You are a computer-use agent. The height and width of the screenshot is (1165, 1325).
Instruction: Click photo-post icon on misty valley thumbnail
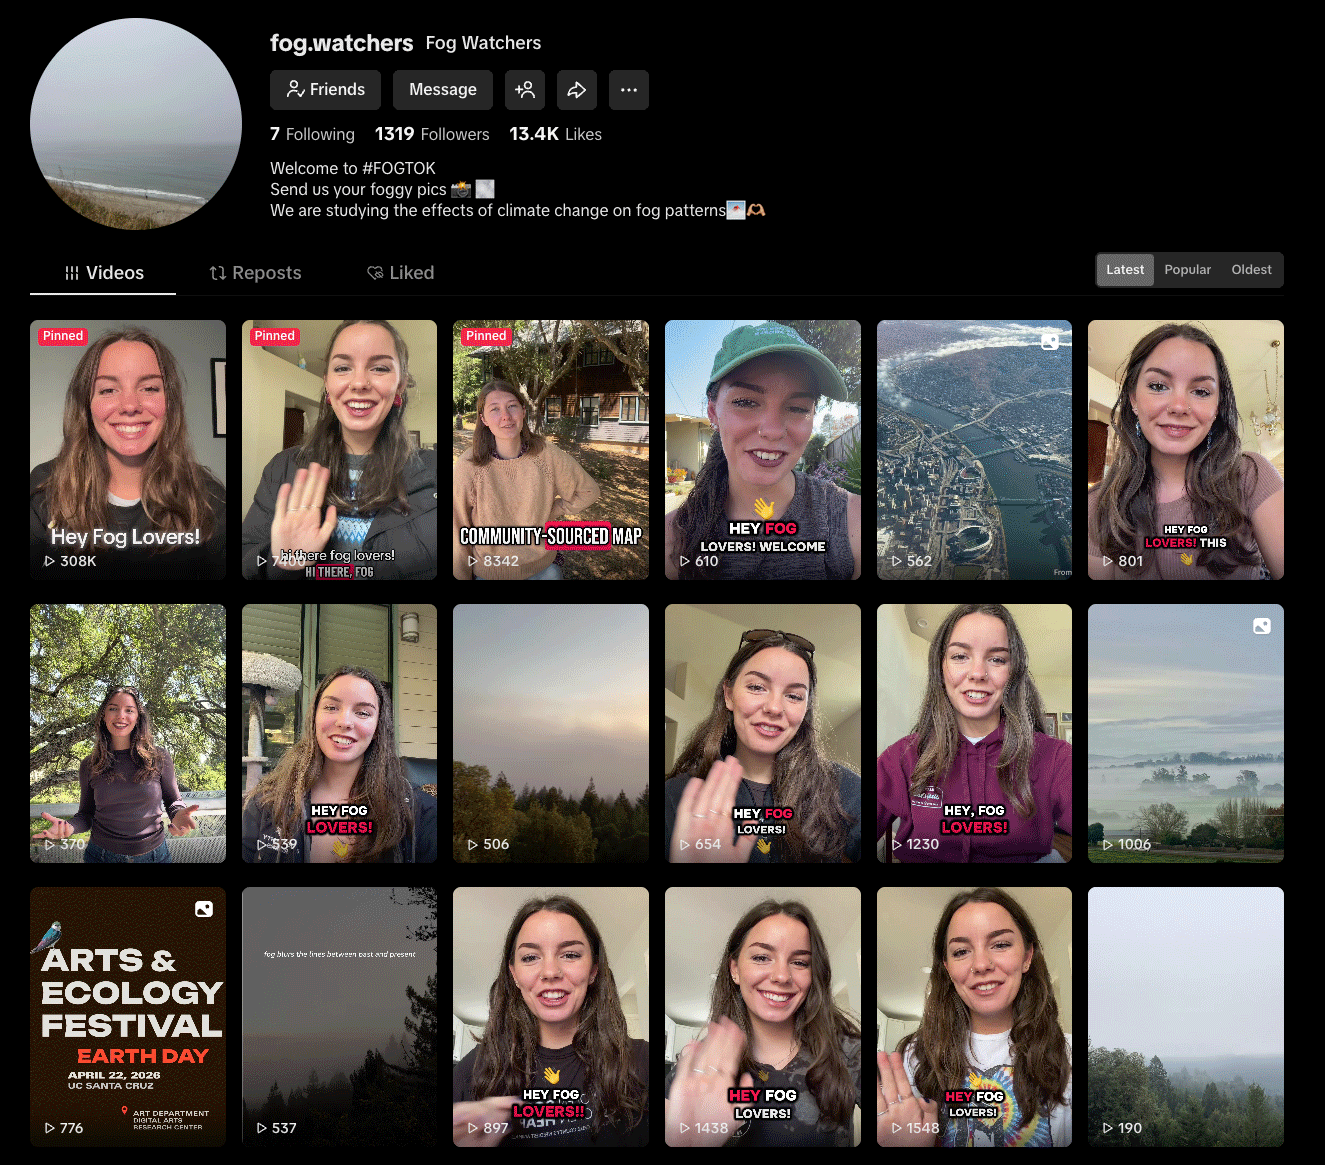[1262, 626]
